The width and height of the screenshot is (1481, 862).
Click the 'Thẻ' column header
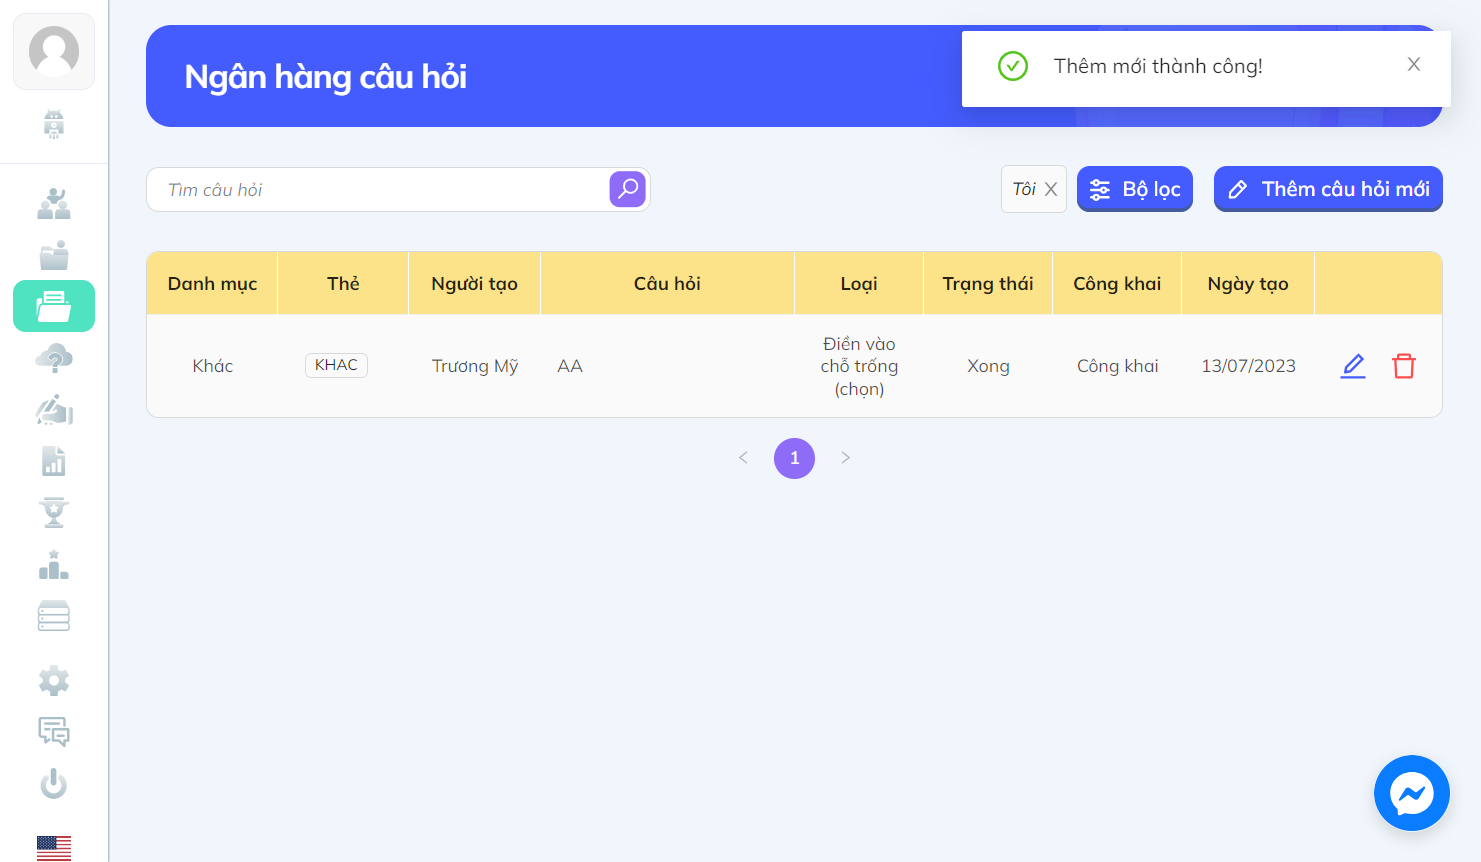[343, 284]
